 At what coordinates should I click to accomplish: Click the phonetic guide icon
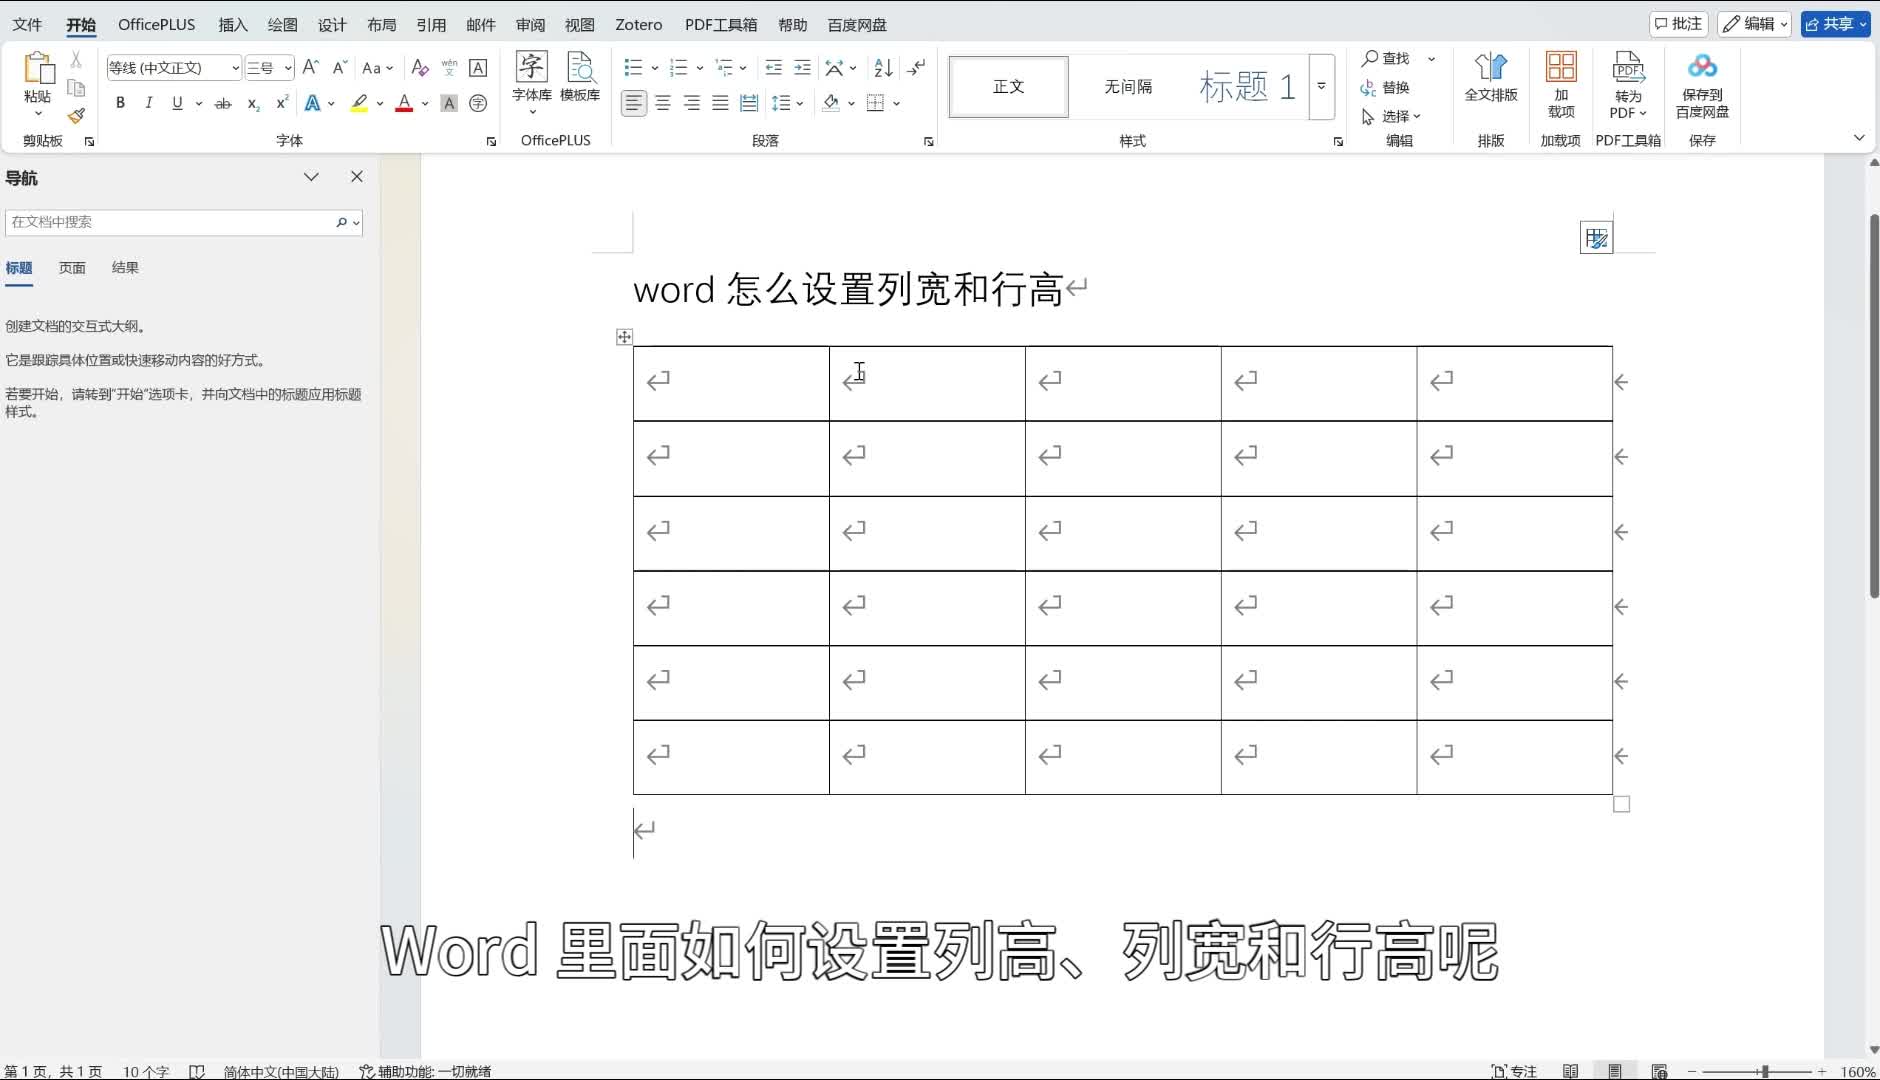[x=449, y=67]
